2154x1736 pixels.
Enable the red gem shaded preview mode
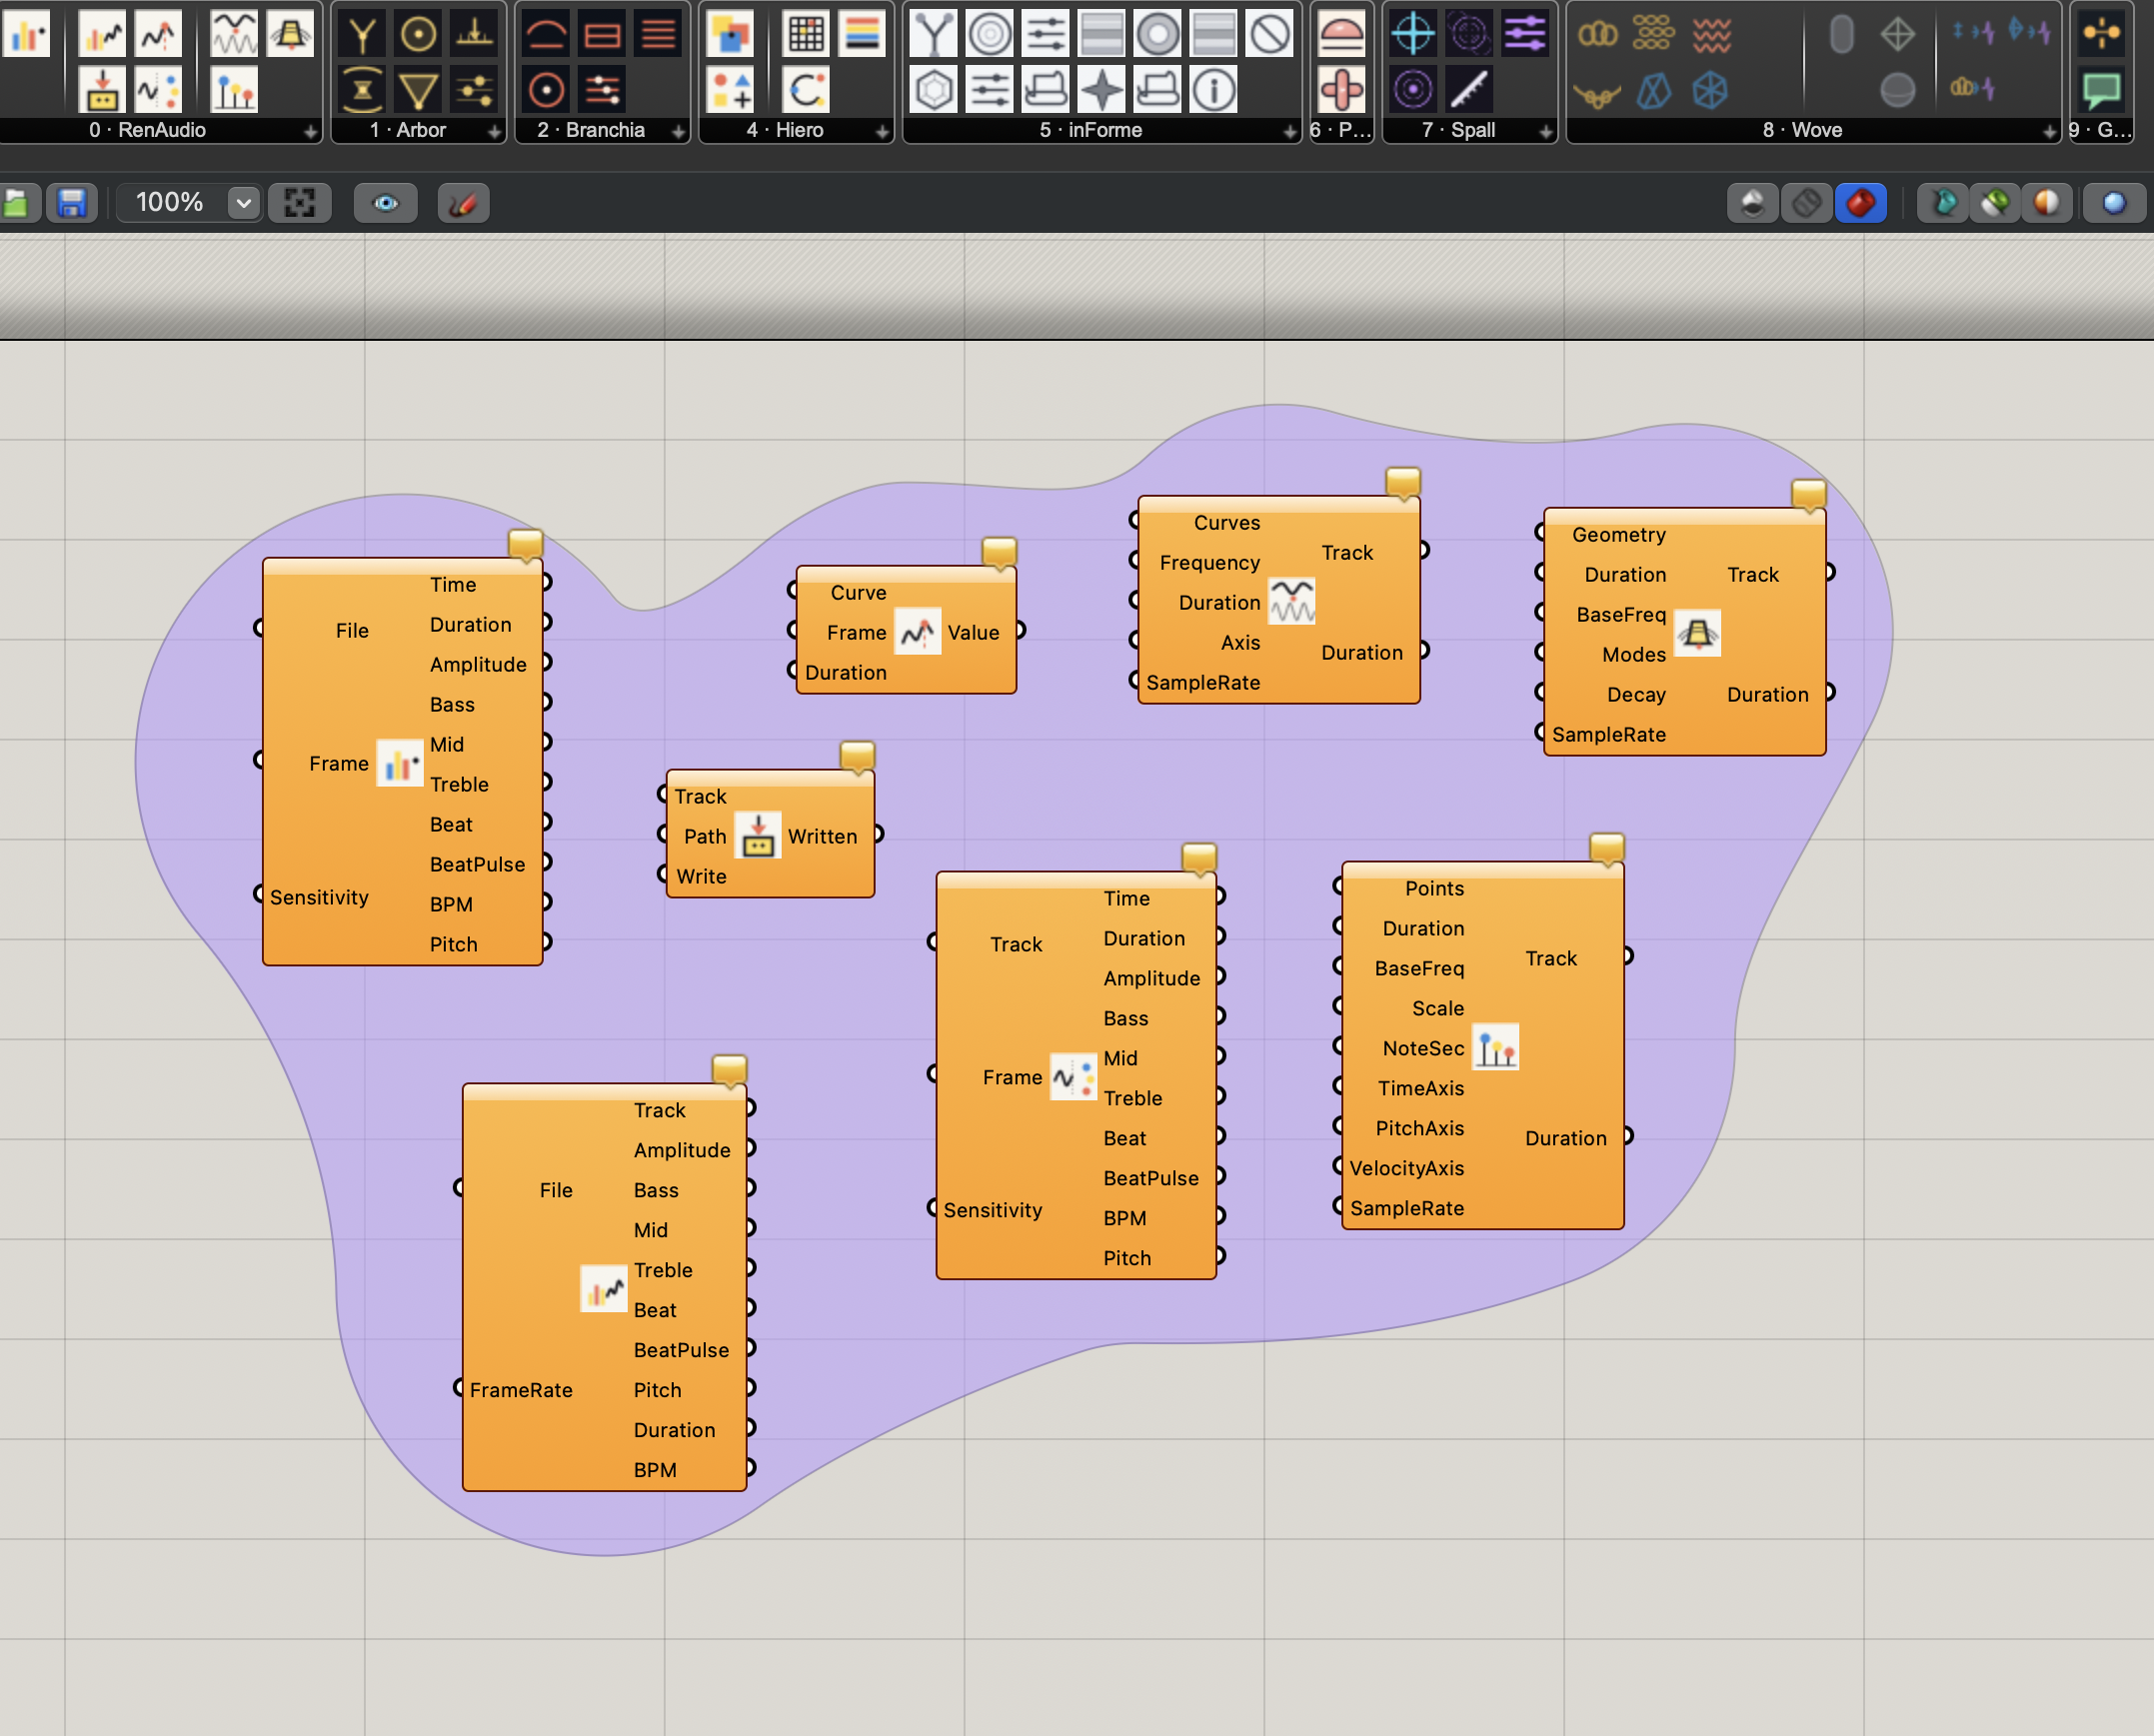point(1861,202)
